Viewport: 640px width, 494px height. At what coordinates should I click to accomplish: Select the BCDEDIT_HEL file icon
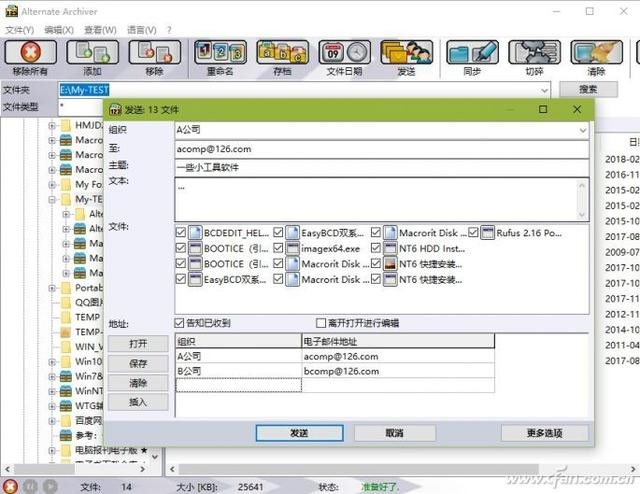195,233
